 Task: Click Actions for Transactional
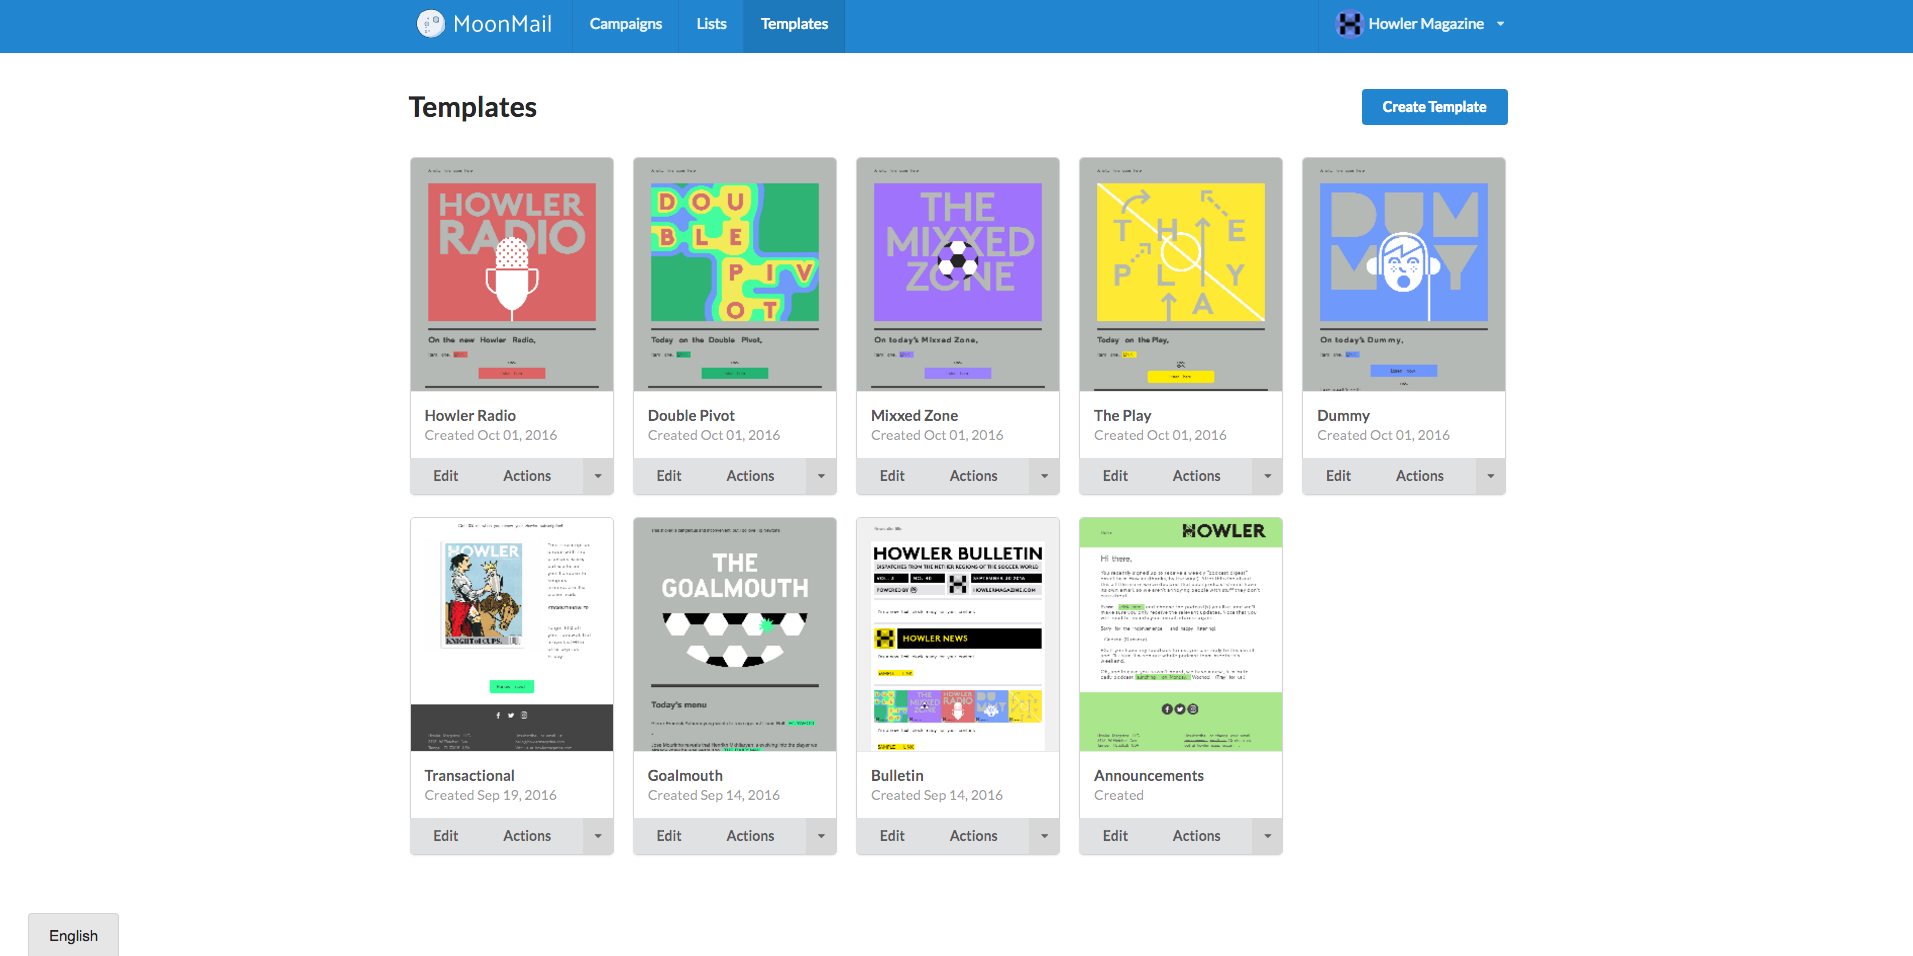click(527, 836)
